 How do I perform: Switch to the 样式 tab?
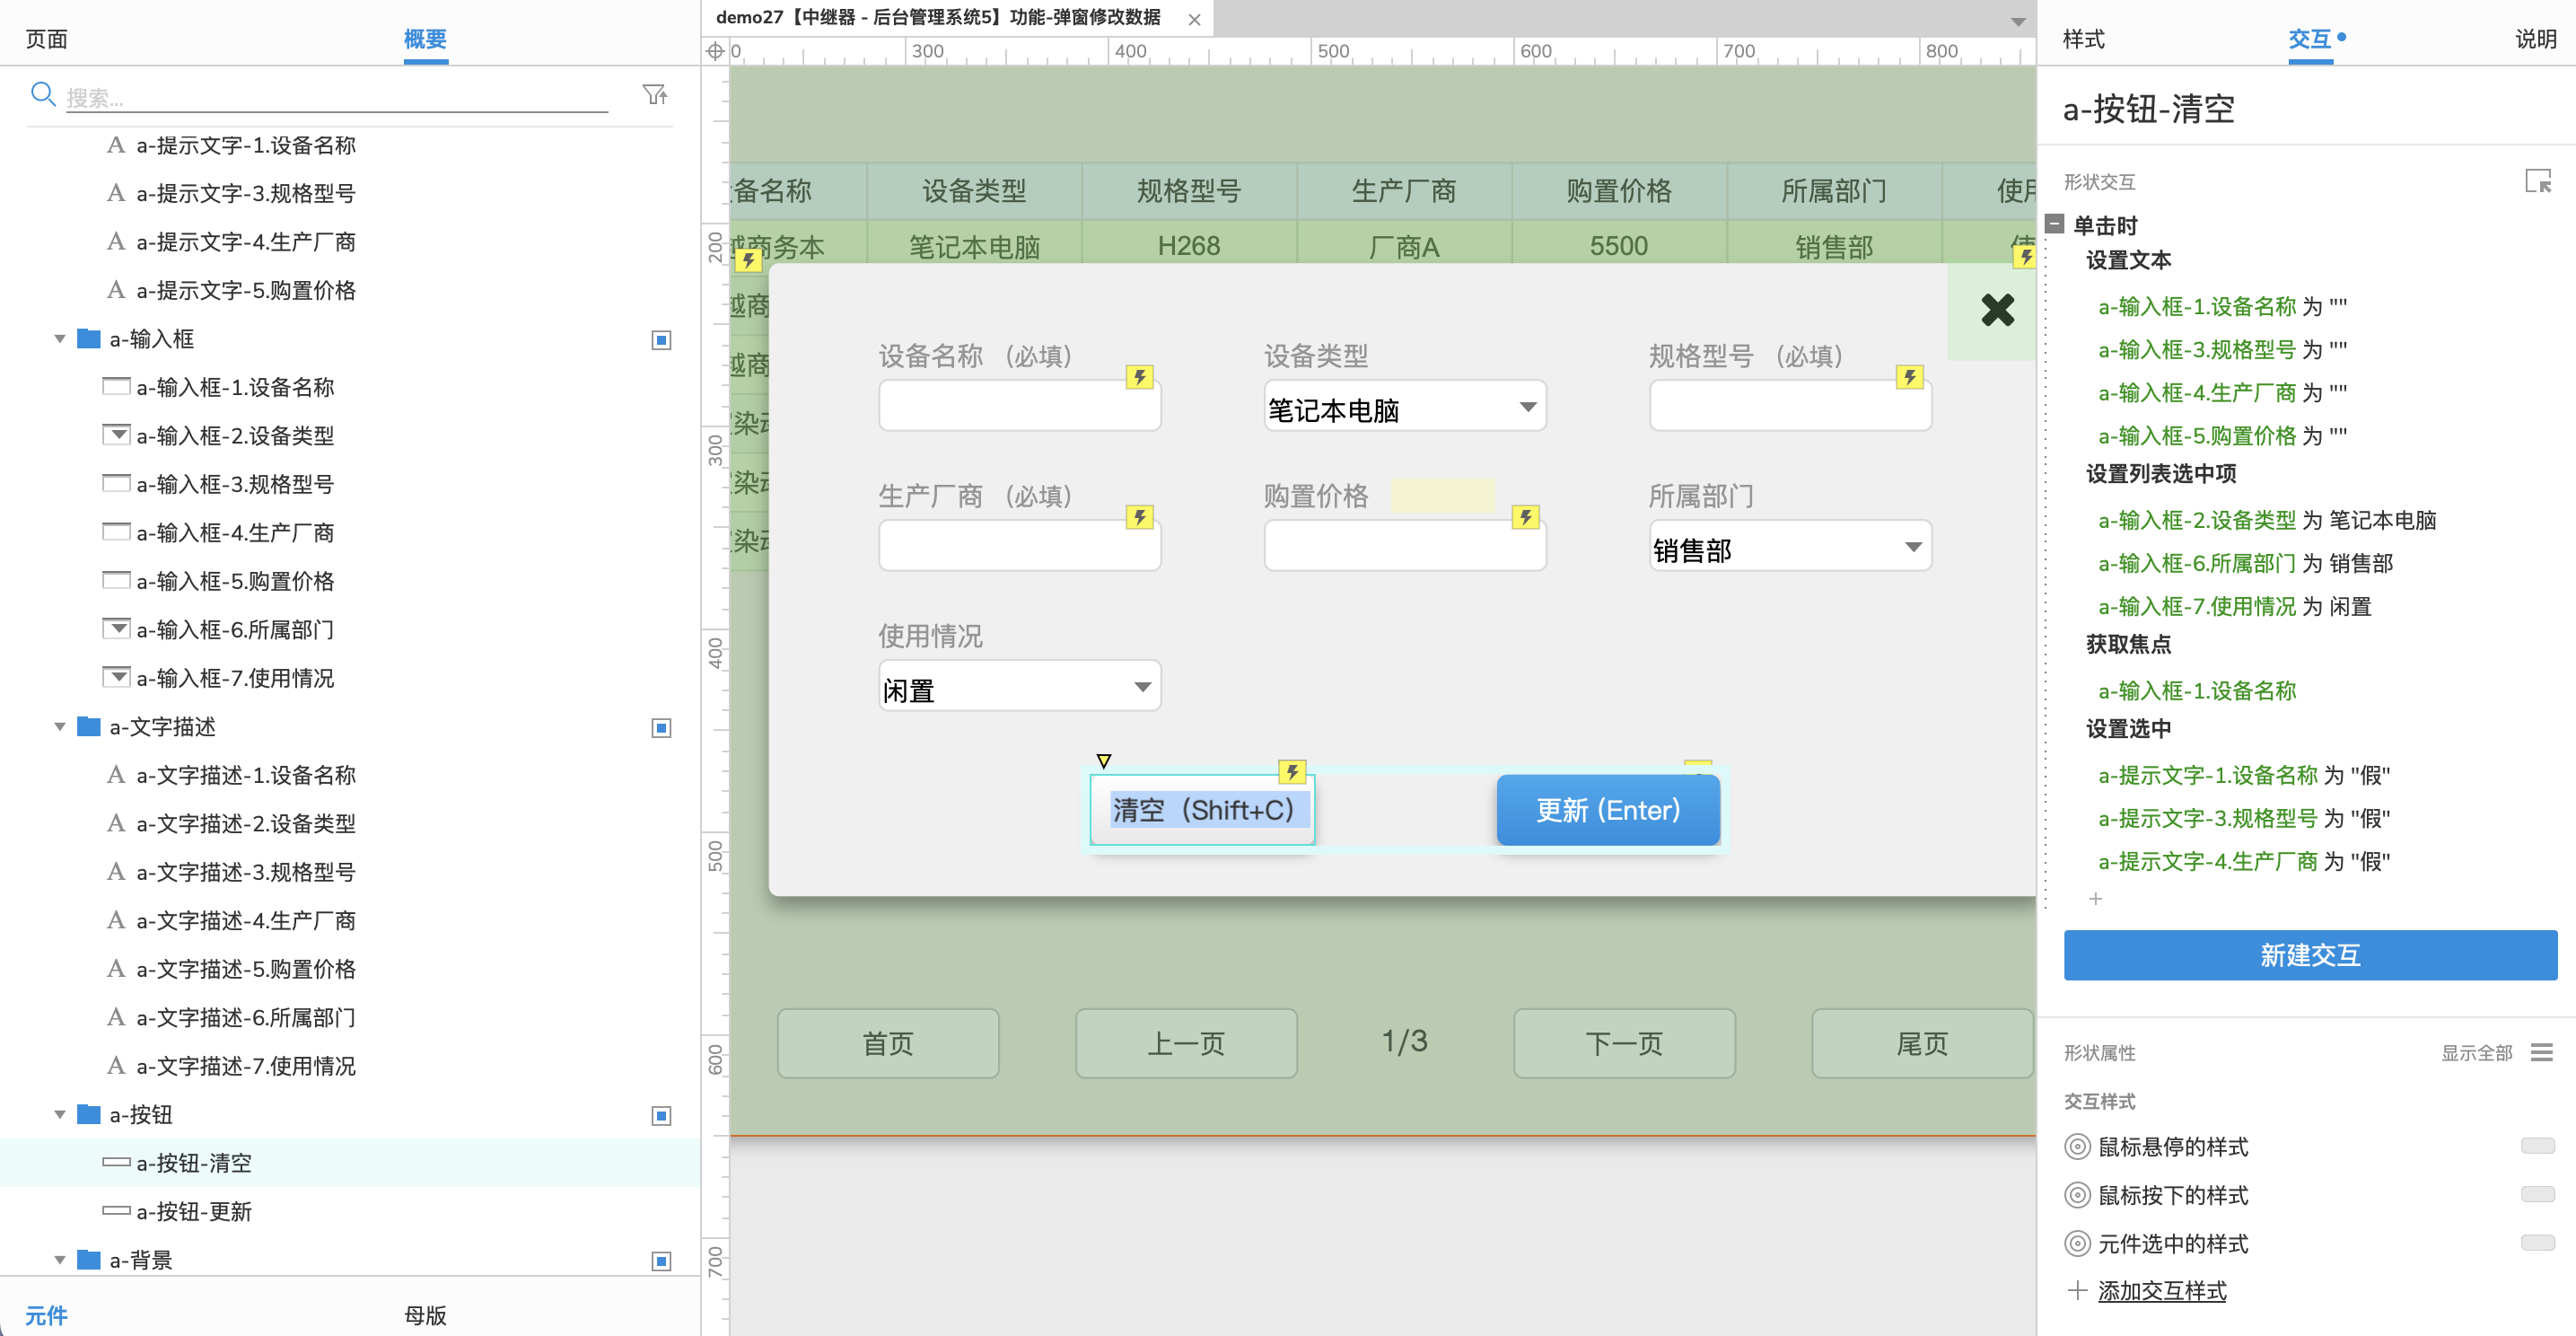2083,39
